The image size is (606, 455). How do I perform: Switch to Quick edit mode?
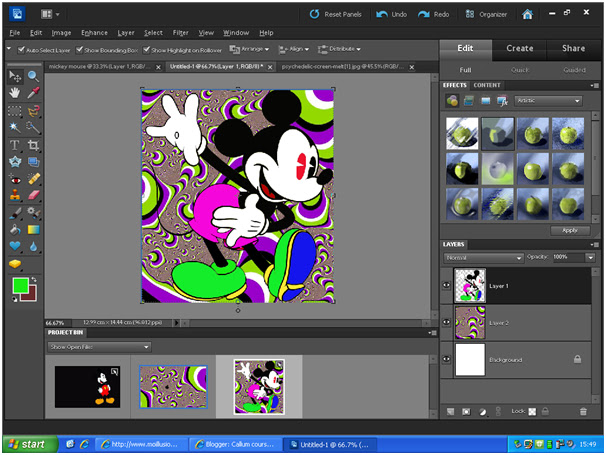coord(520,70)
